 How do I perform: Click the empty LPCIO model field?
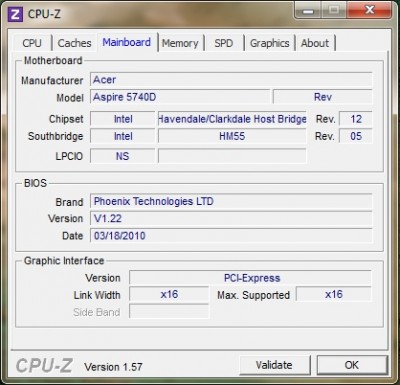[x=232, y=156]
